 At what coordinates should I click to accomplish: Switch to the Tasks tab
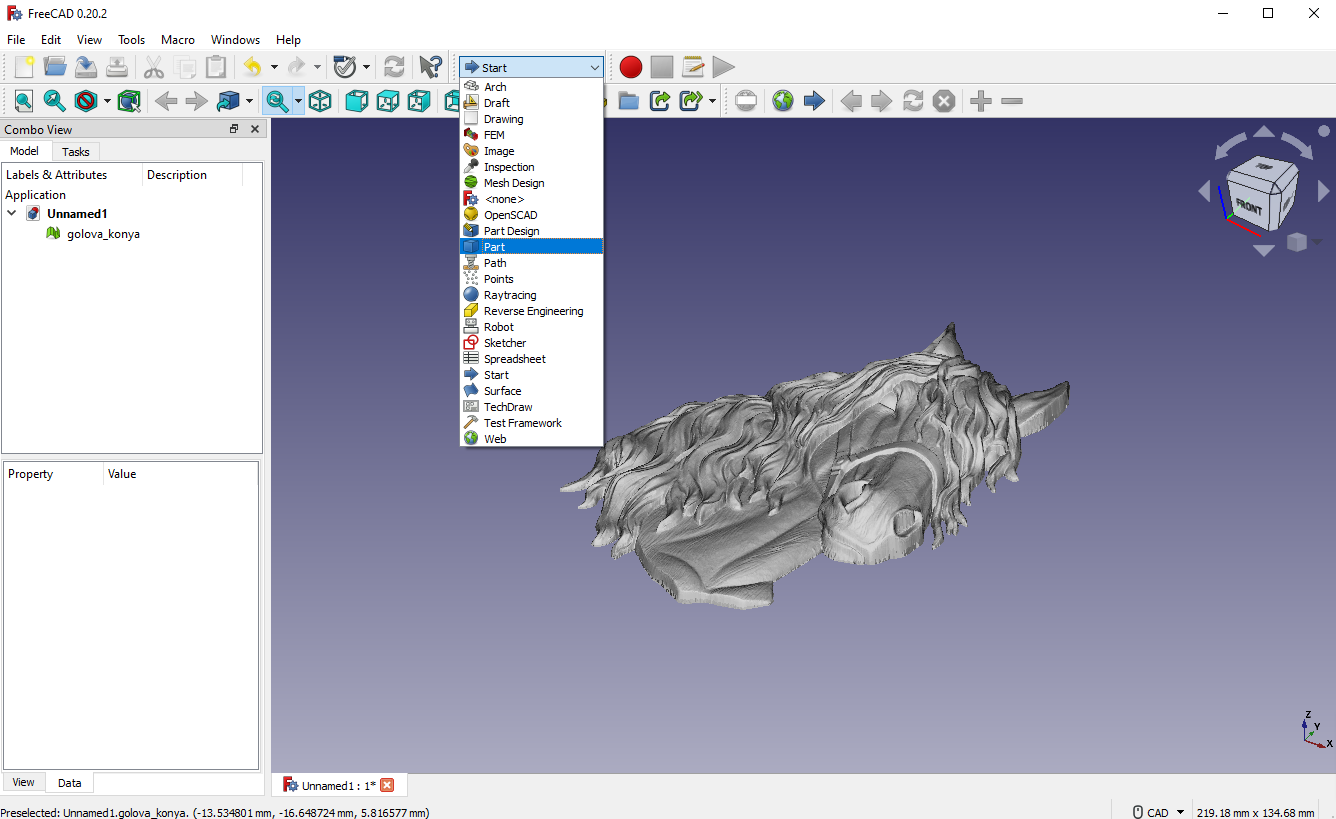(76, 152)
